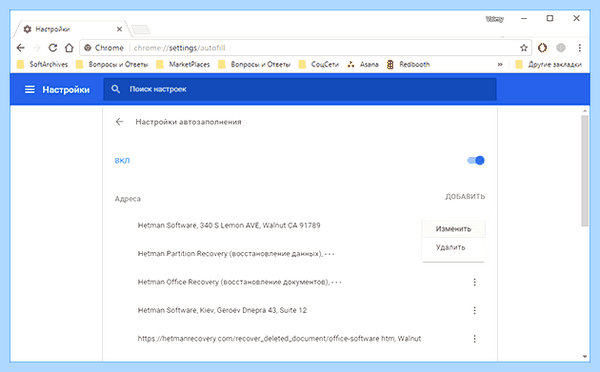The width and height of the screenshot is (600, 372).
Task: Close the Настройки tab
Action: click(x=119, y=29)
